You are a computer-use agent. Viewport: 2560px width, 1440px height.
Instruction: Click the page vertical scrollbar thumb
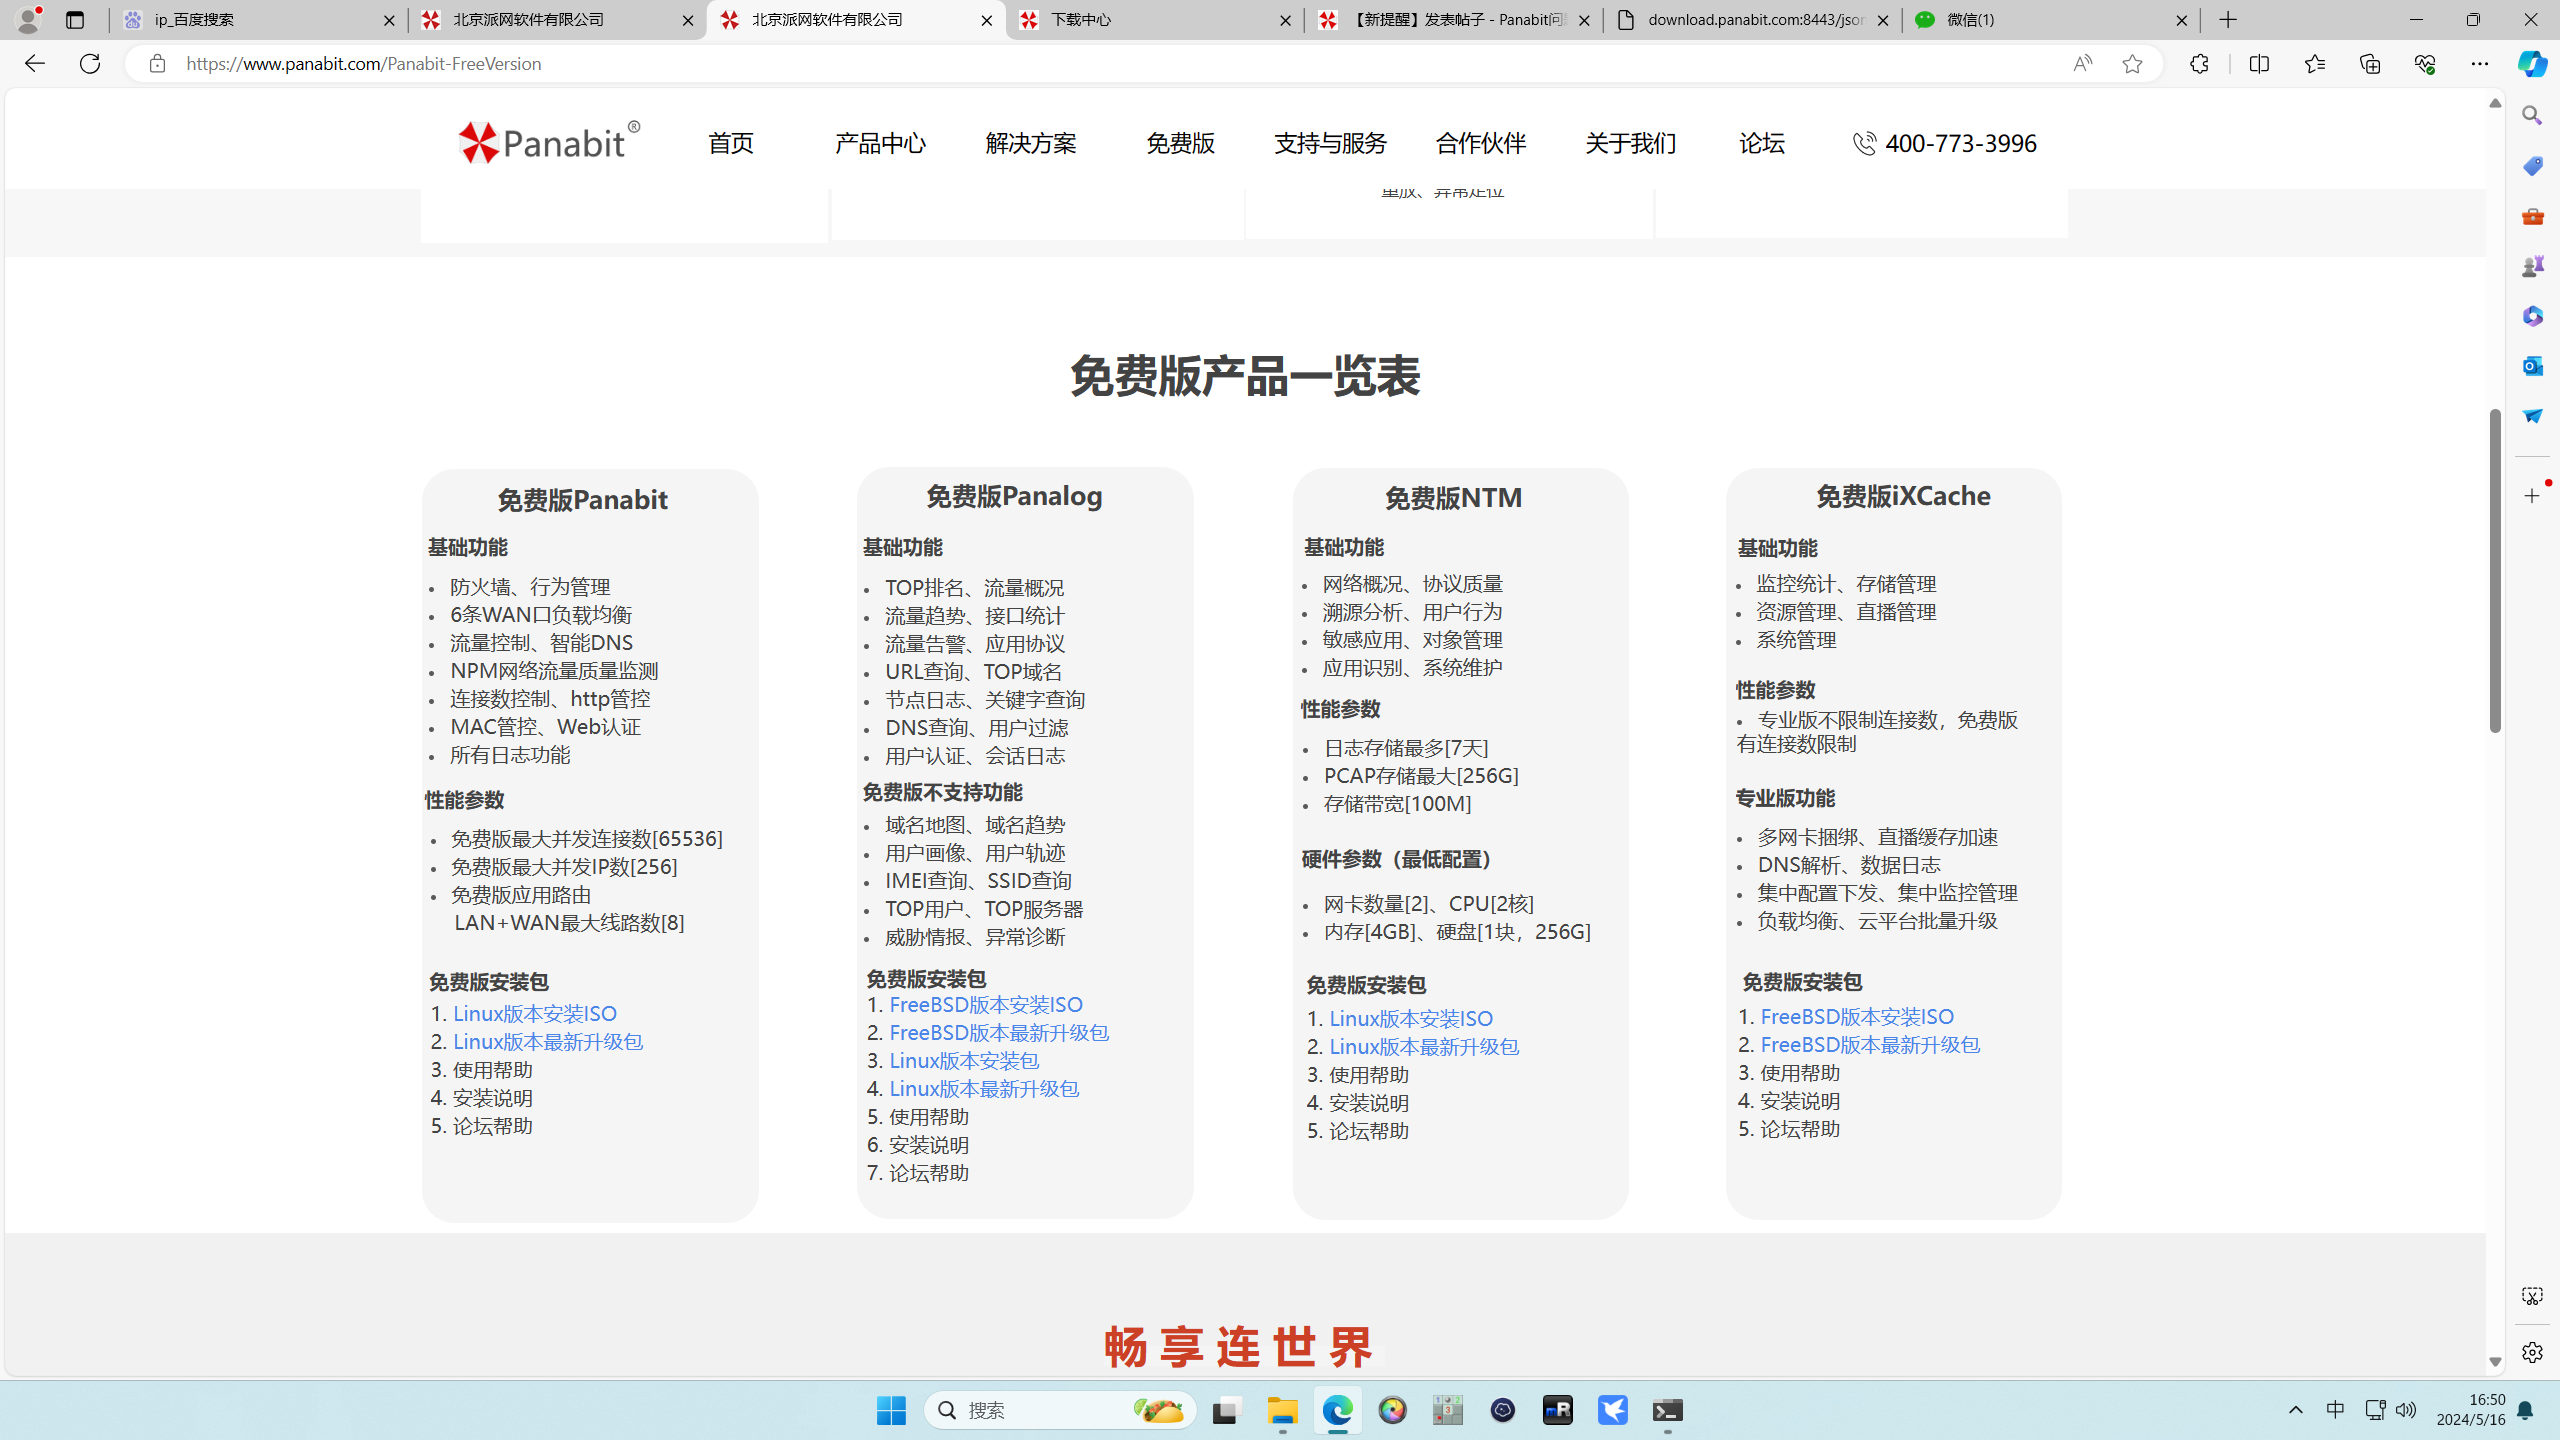point(2495,570)
